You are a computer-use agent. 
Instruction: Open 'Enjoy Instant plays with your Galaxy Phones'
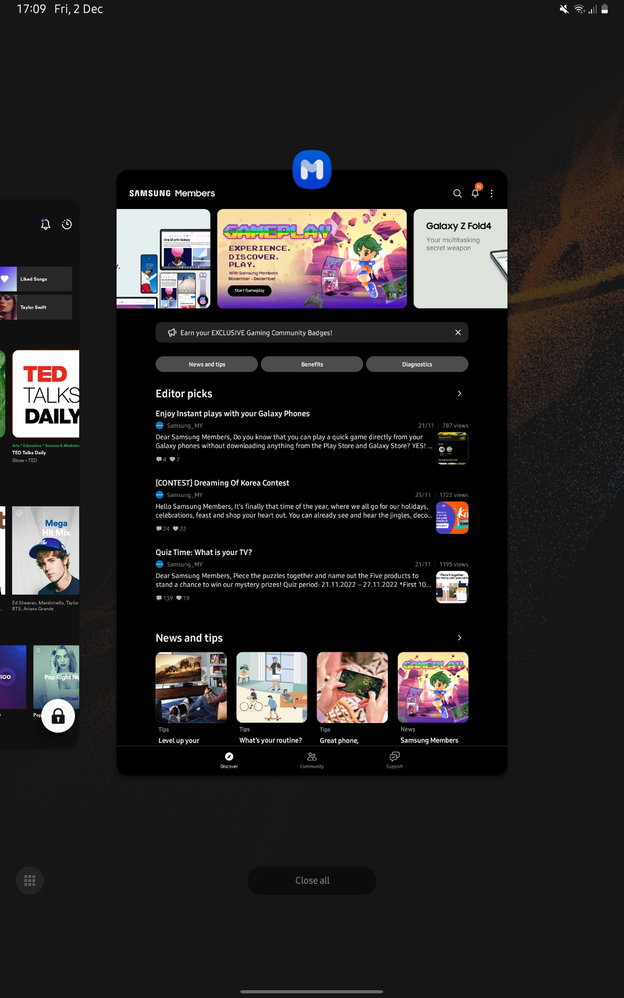(x=232, y=414)
